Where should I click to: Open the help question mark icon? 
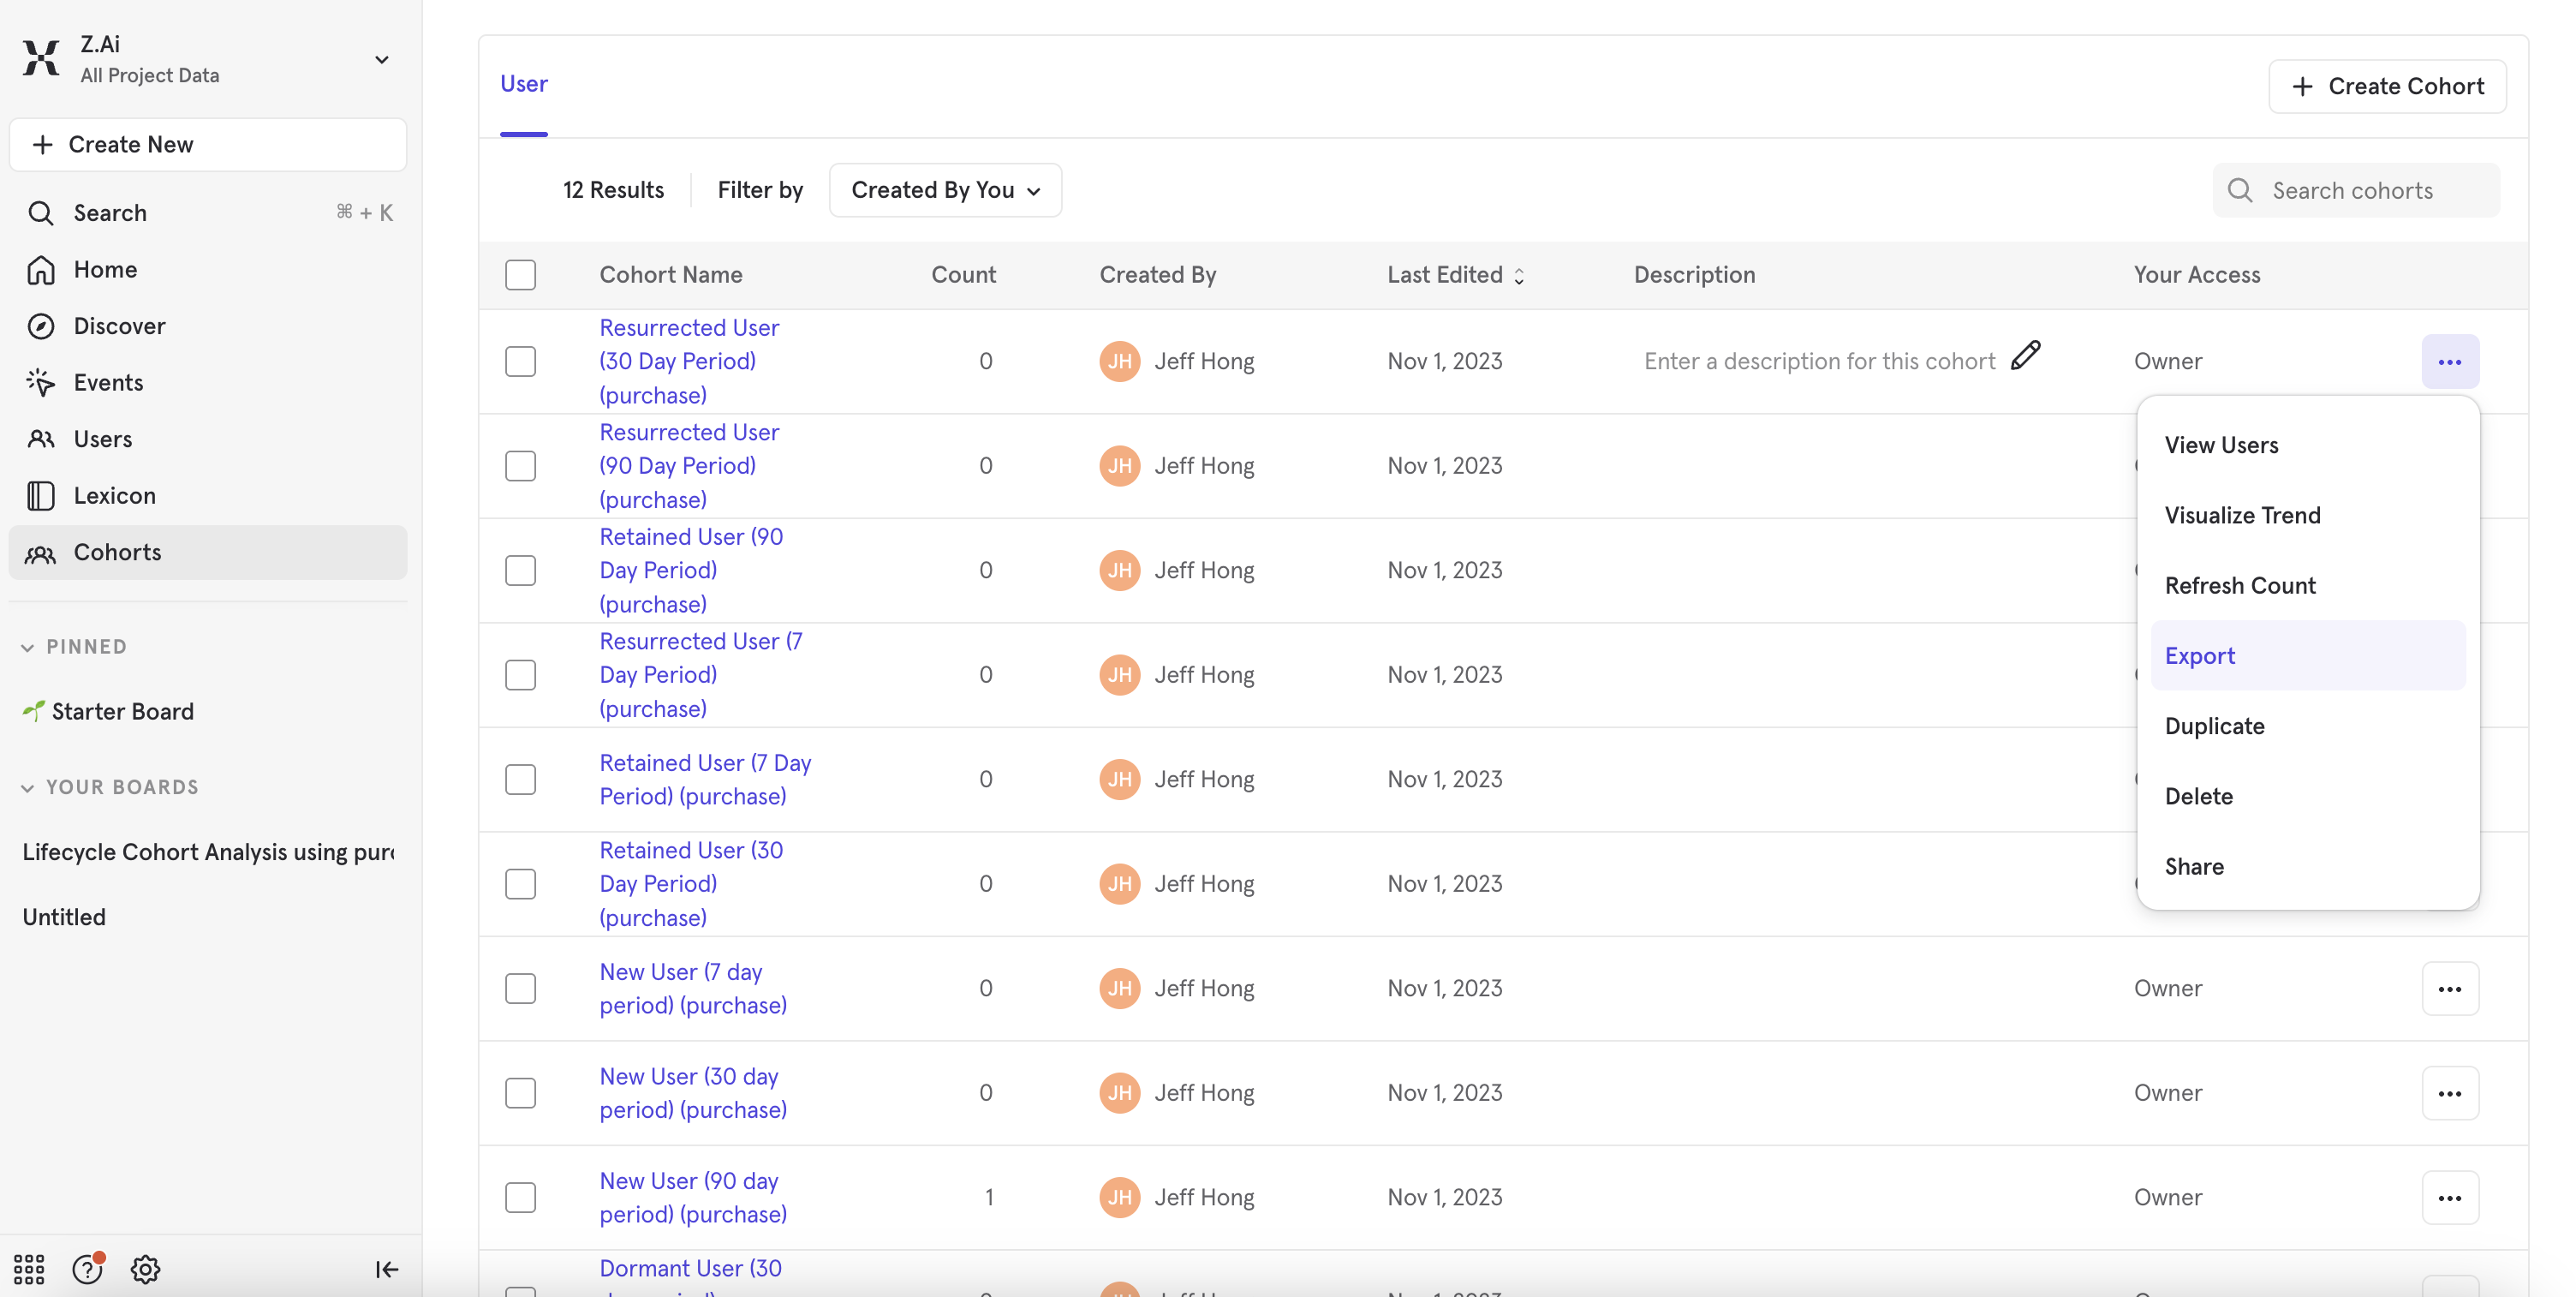[x=87, y=1269]
